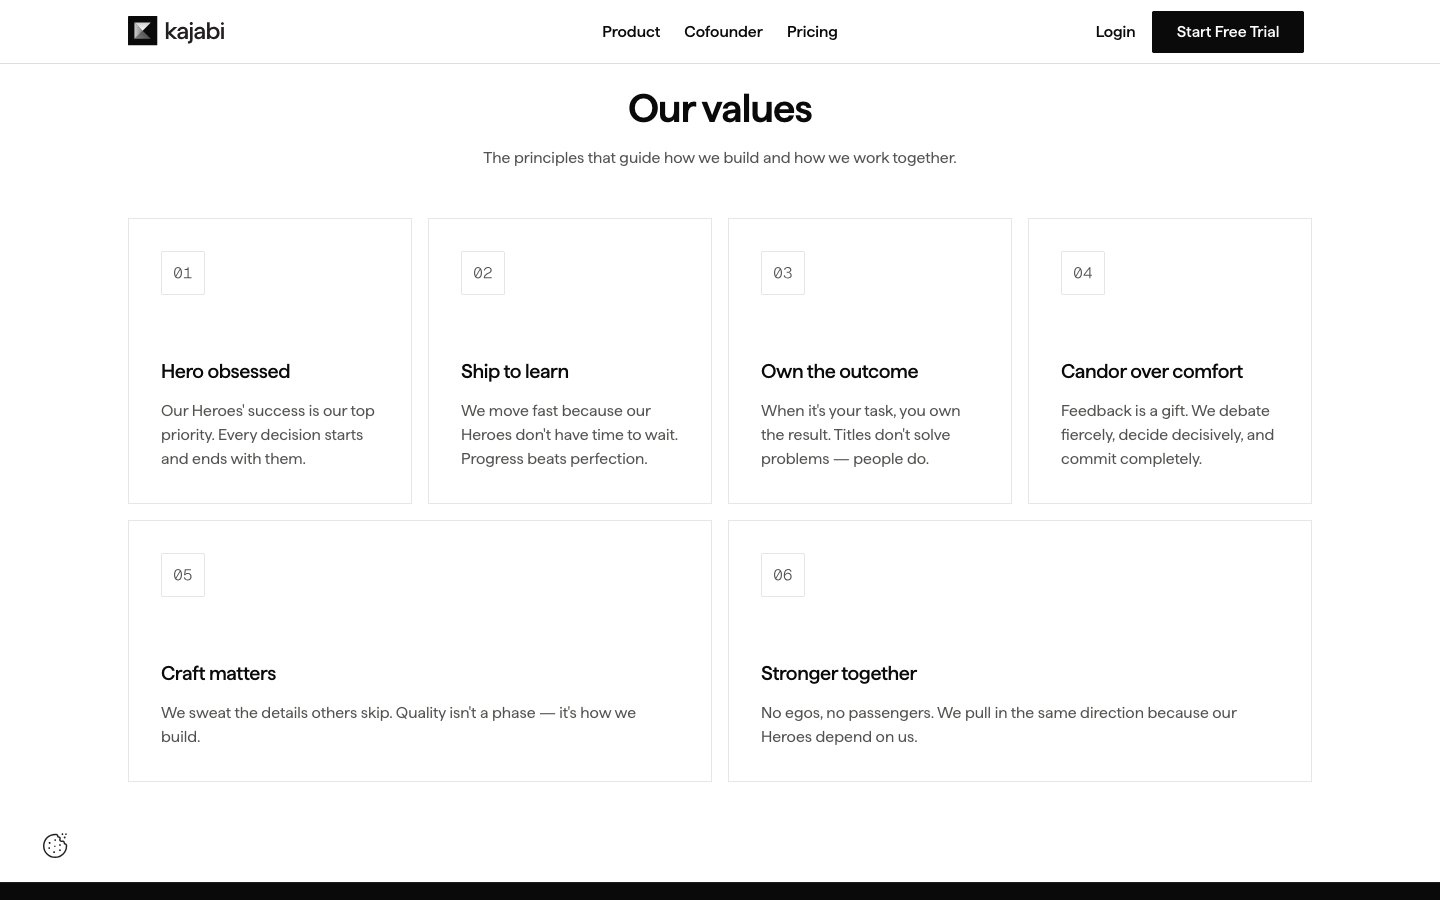Image resolution: width=1440 pixels, height=900 pixels.
Task: Click the Ship to learn heading
Action: [x=514, y=371]
